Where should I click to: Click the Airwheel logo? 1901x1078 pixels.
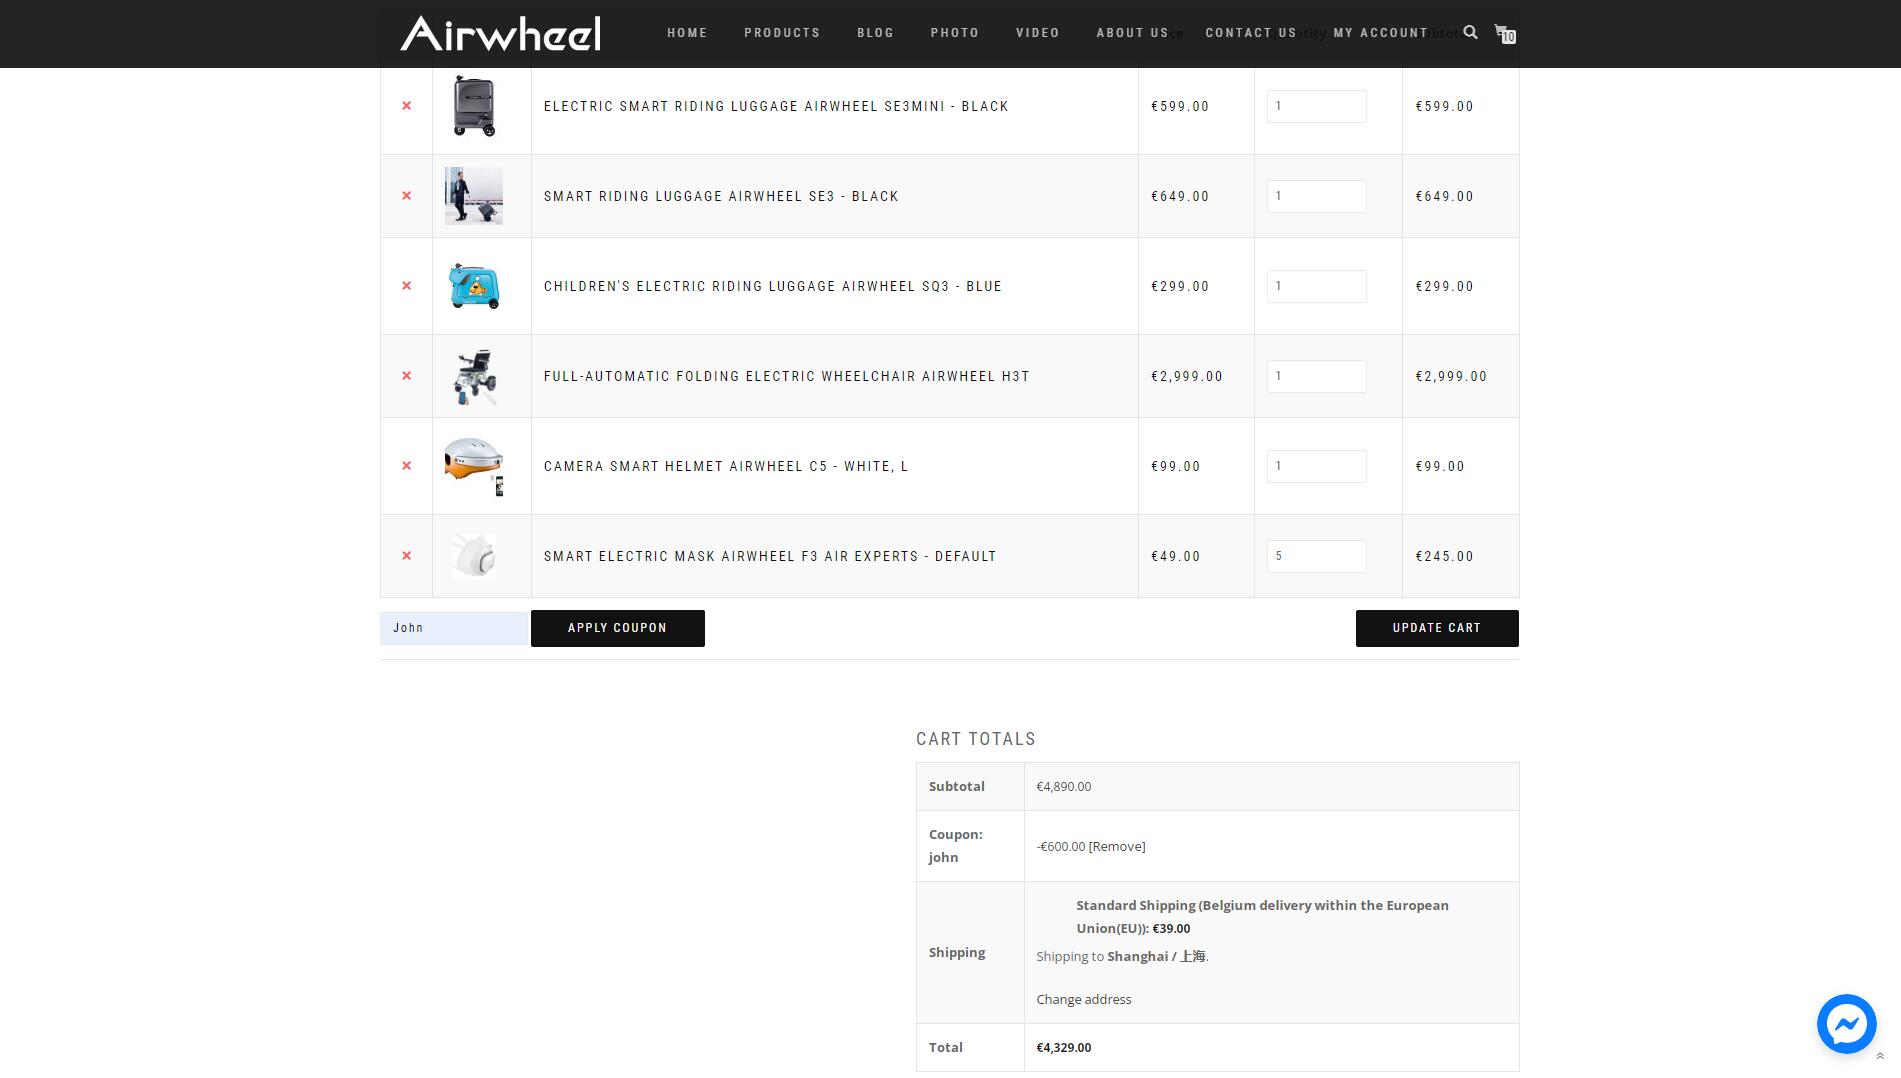(x=500, y=33)
